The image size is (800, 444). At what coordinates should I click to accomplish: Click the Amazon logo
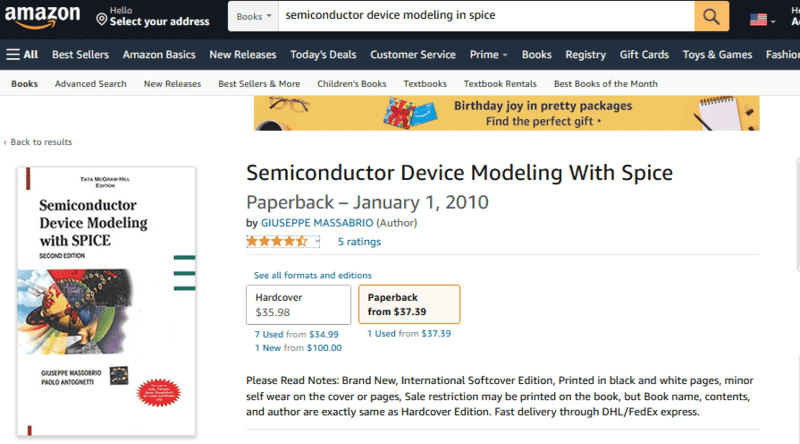(42, 18)
